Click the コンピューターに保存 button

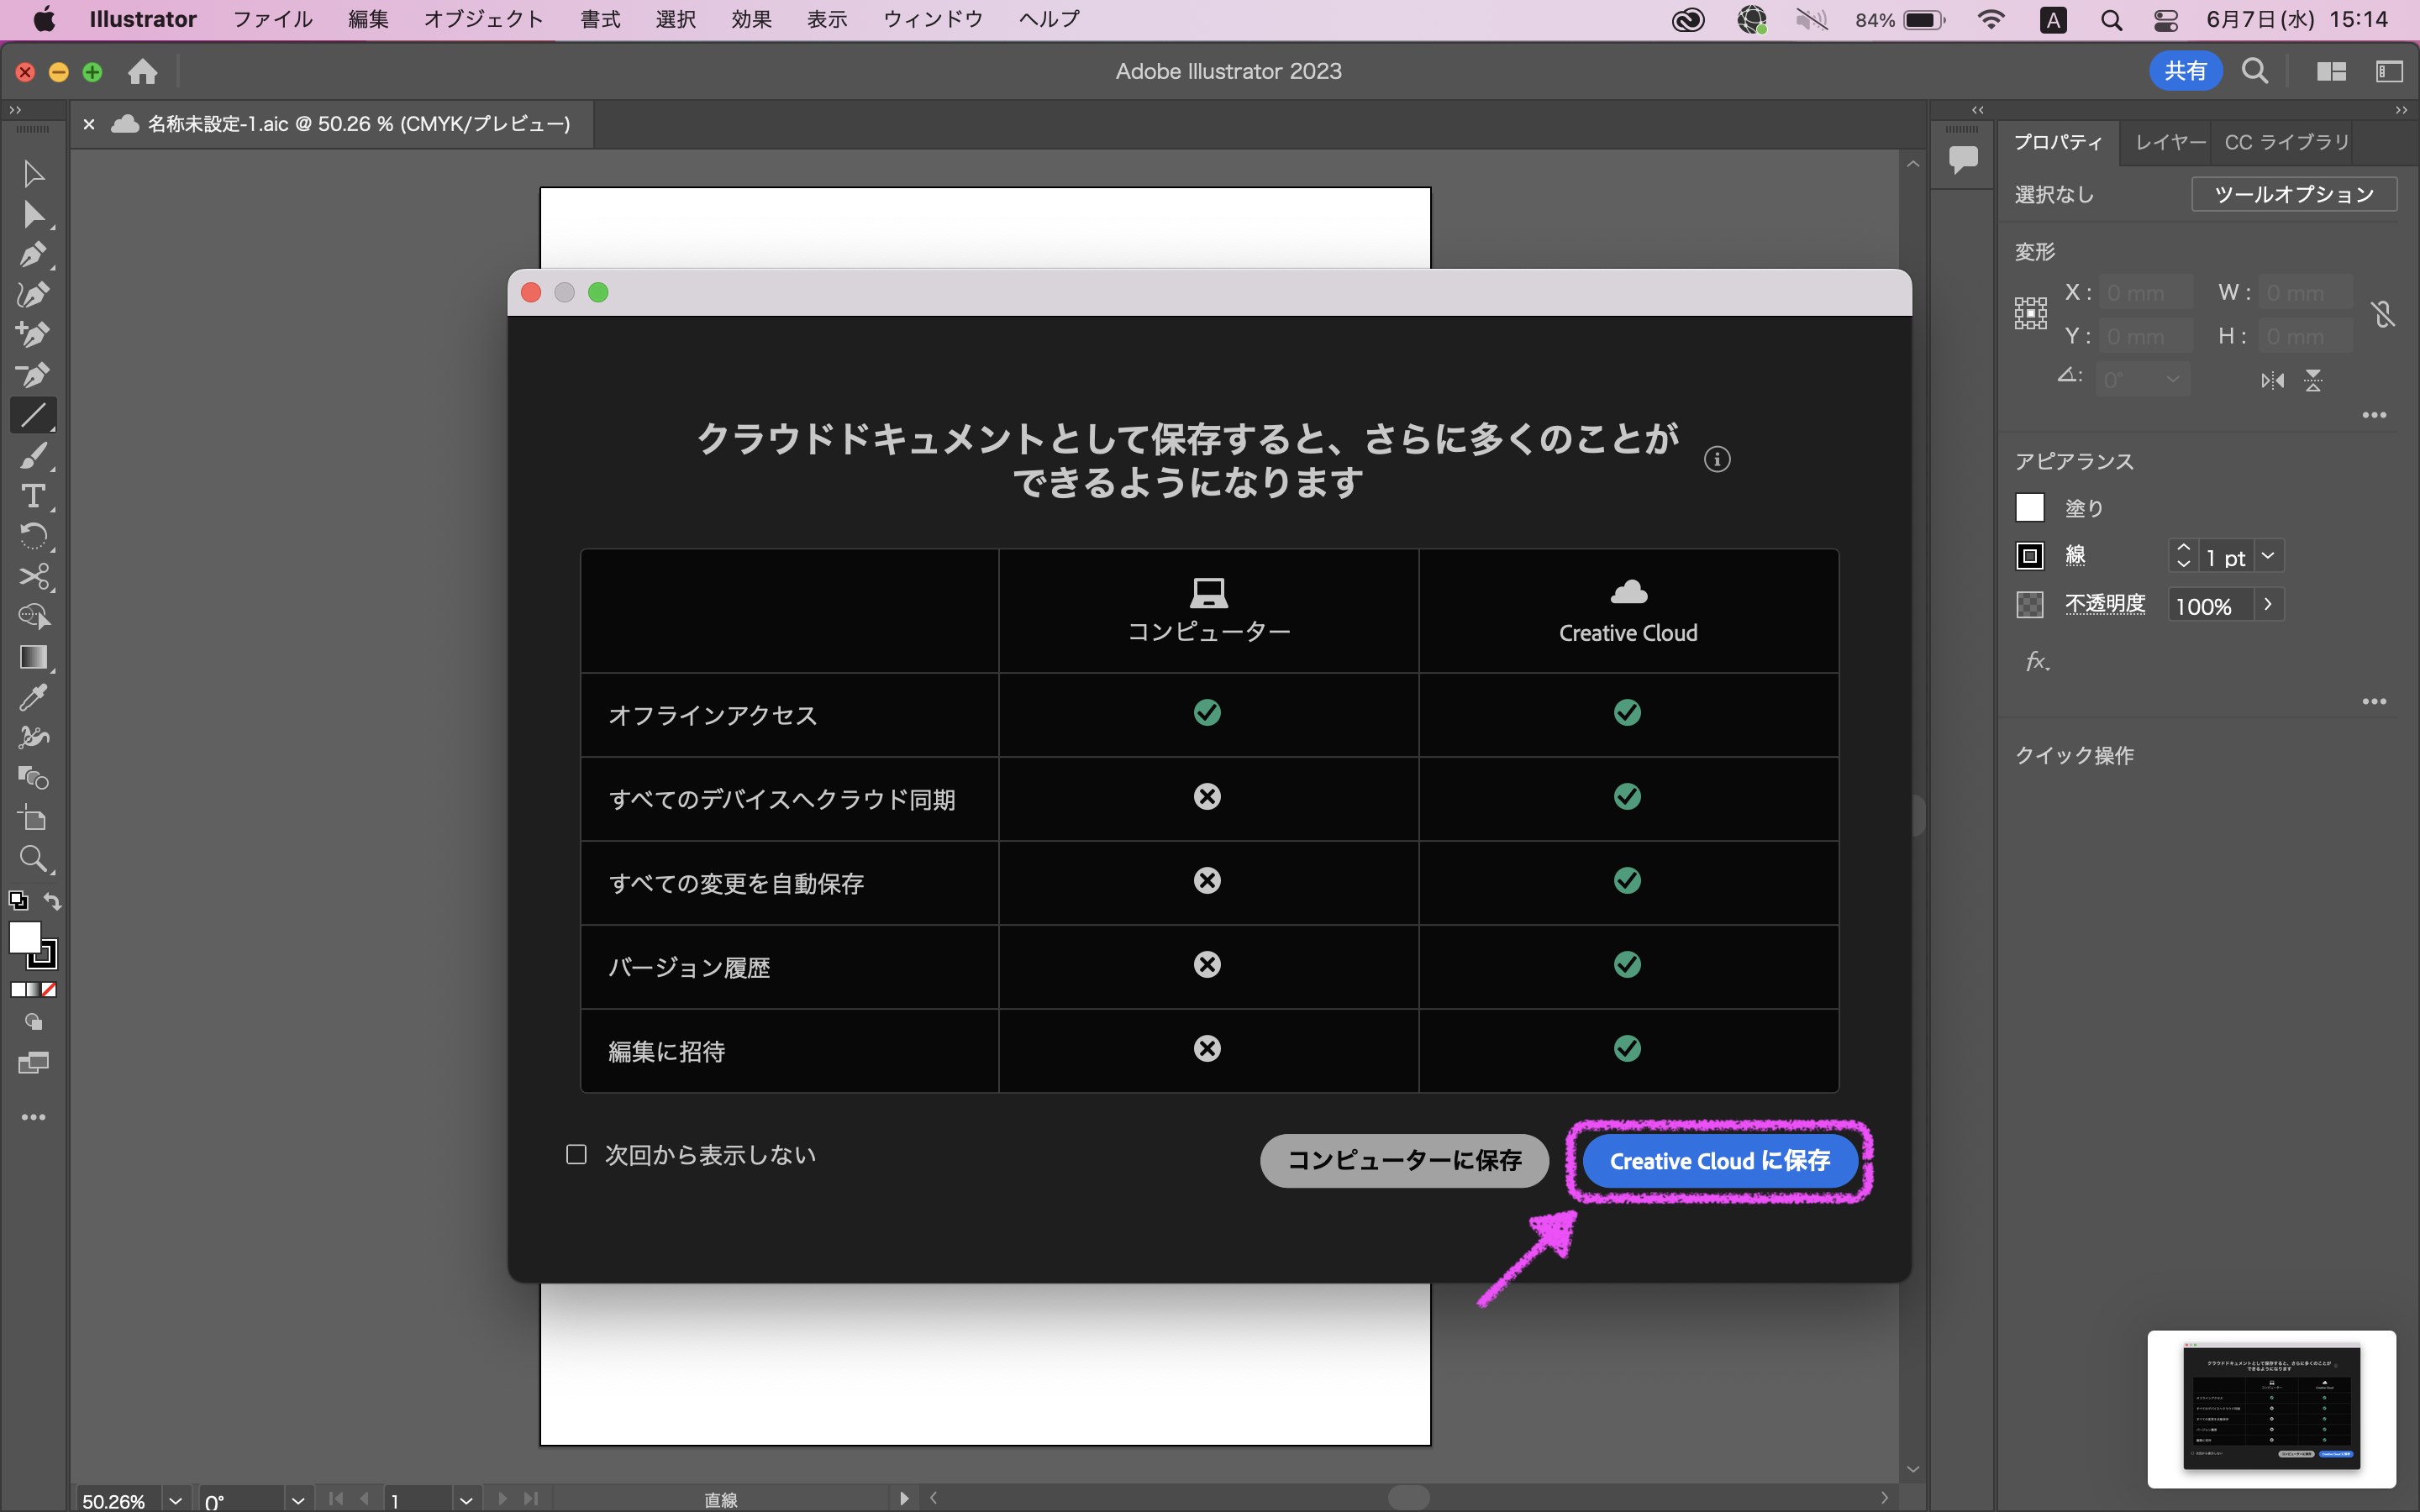point(1404,1161)
